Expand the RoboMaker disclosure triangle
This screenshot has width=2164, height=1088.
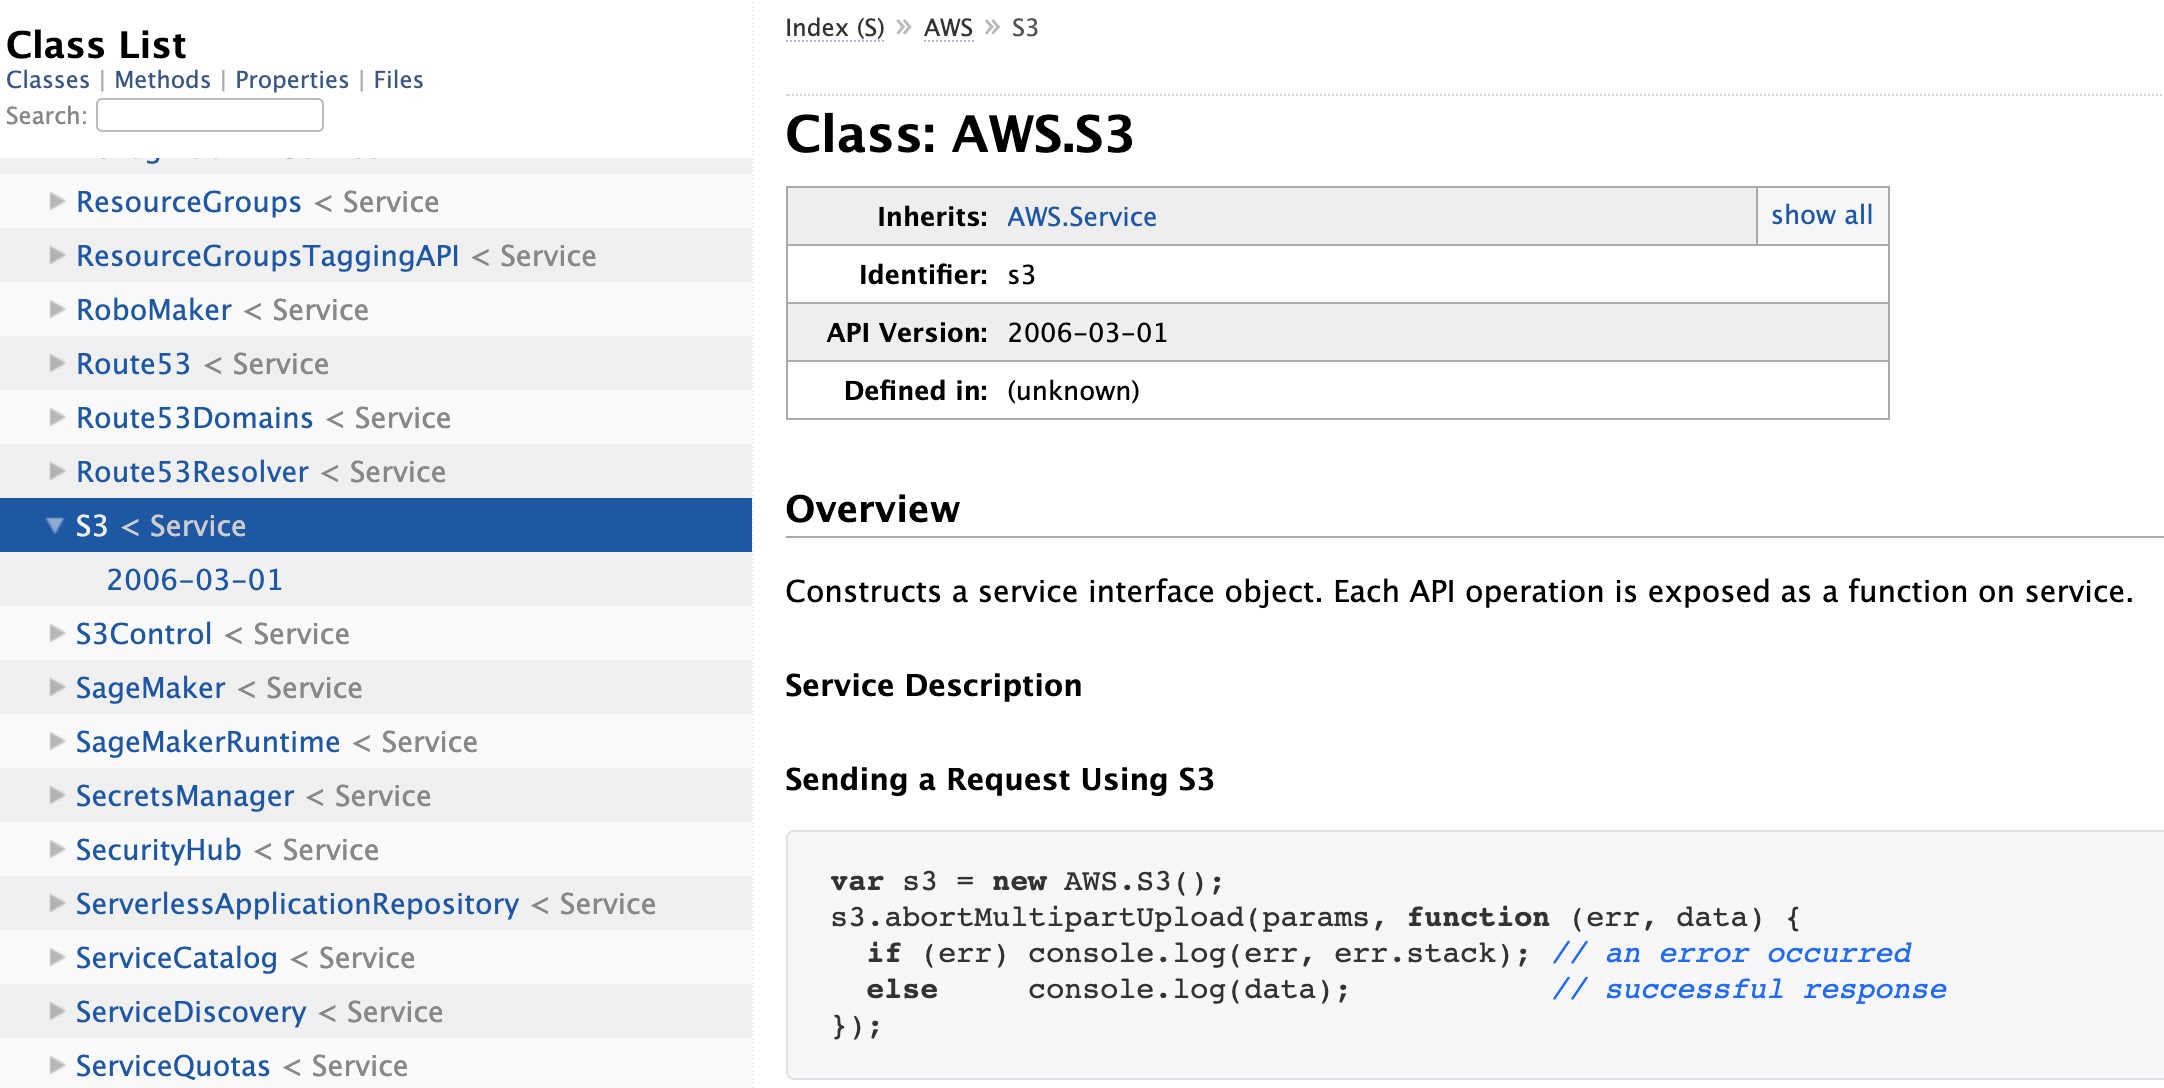pyautogui.click(x=57, y=309)
